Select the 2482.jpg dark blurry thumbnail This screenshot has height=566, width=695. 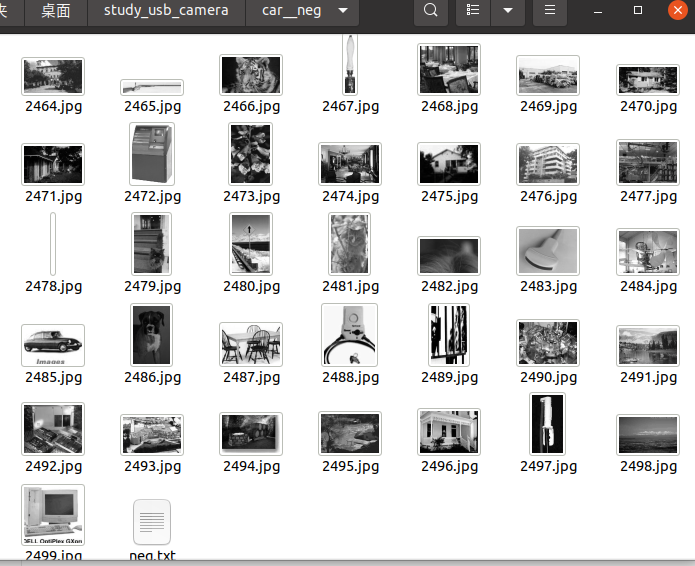449,256
